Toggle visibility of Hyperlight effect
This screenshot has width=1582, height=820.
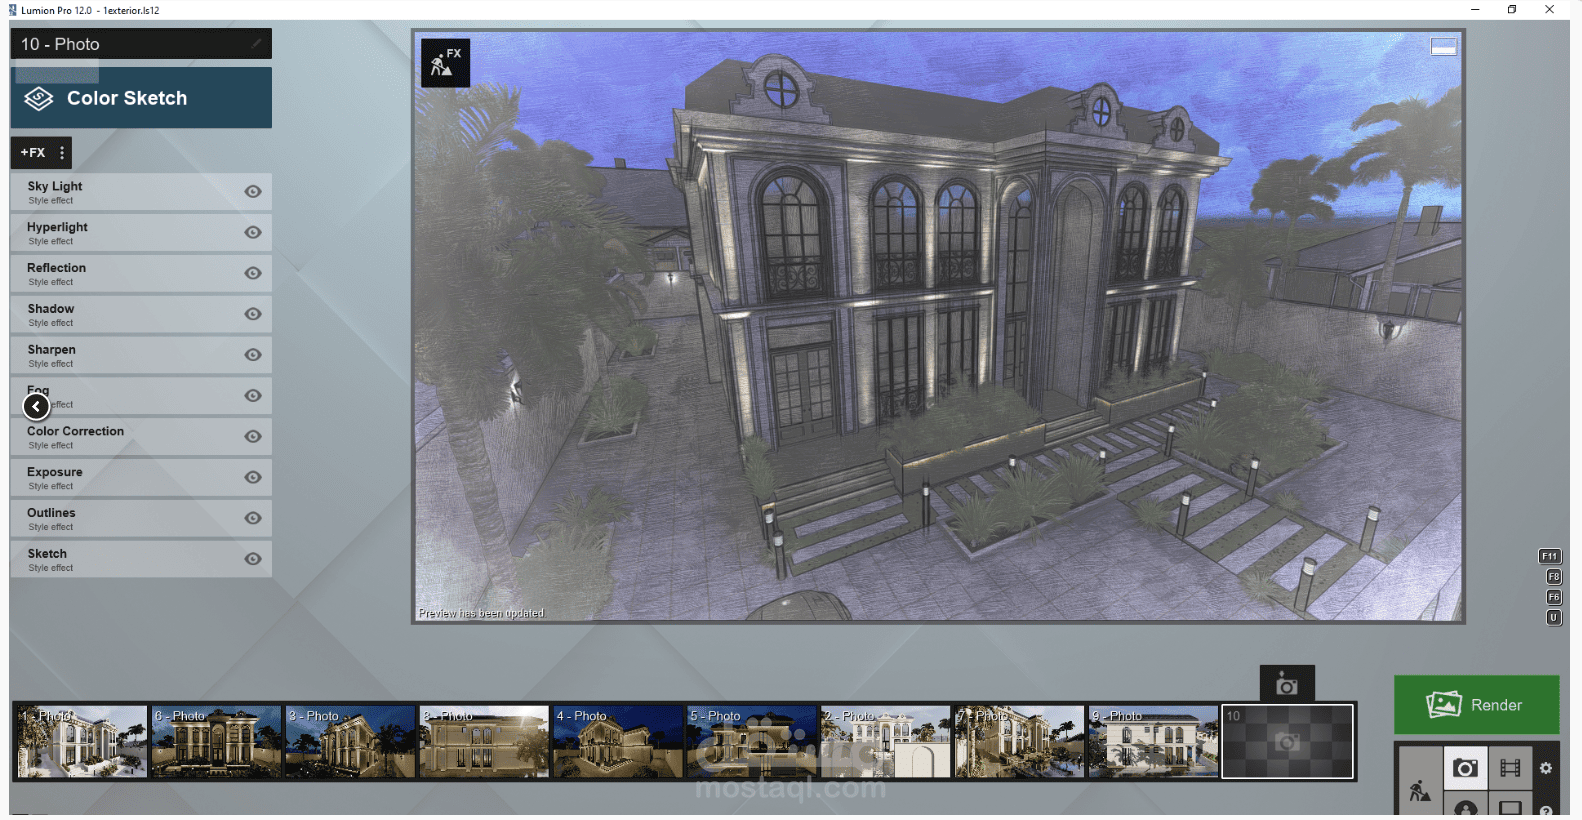click(x=253, y=233)
